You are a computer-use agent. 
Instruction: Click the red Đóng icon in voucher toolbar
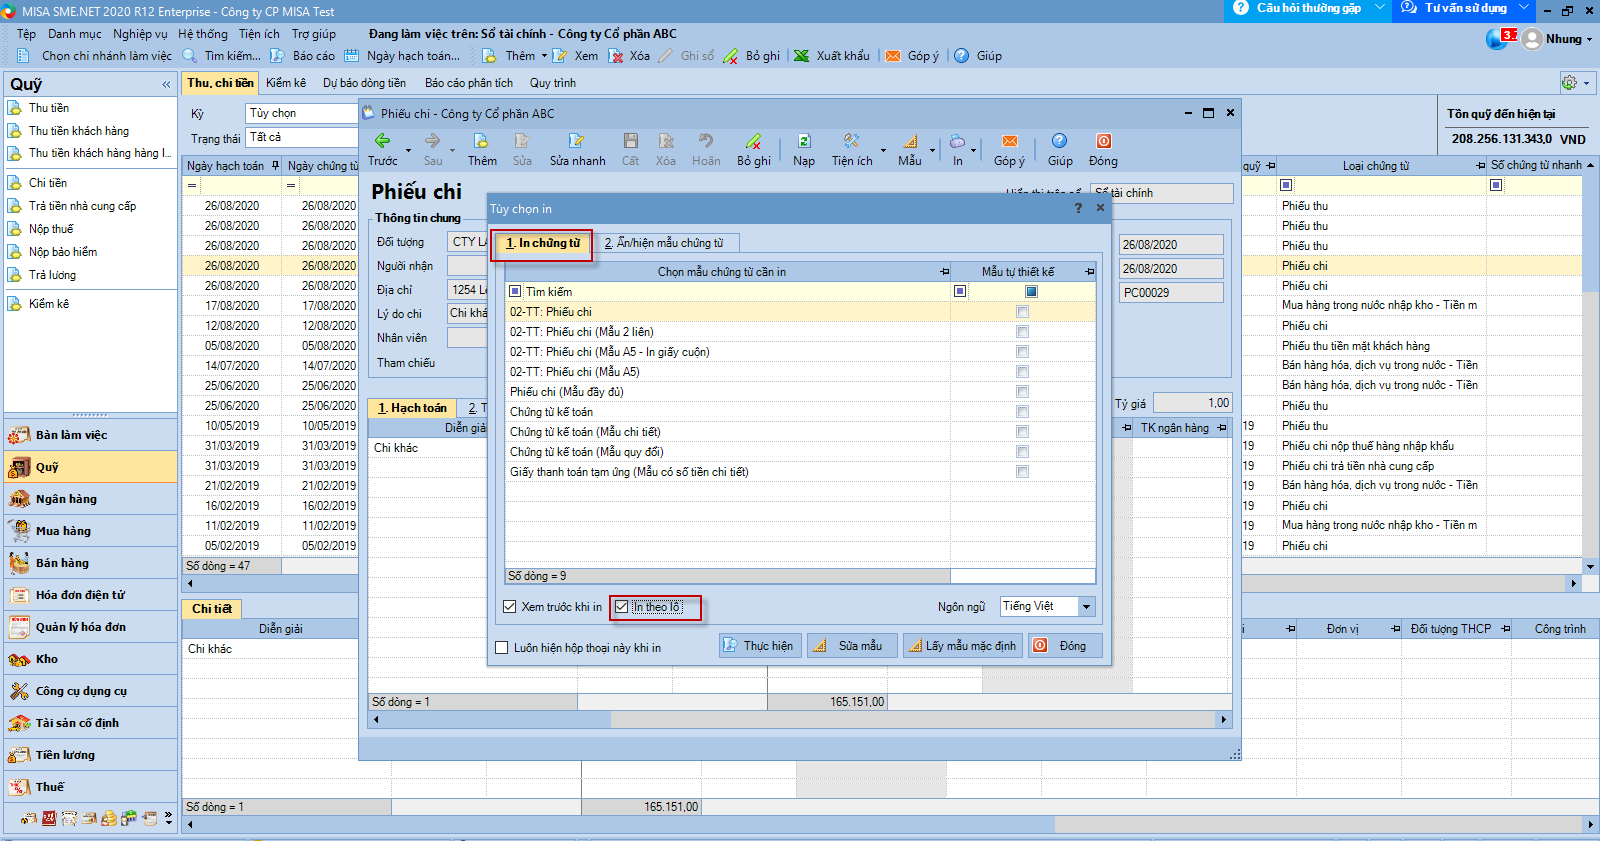(1103, 141)
